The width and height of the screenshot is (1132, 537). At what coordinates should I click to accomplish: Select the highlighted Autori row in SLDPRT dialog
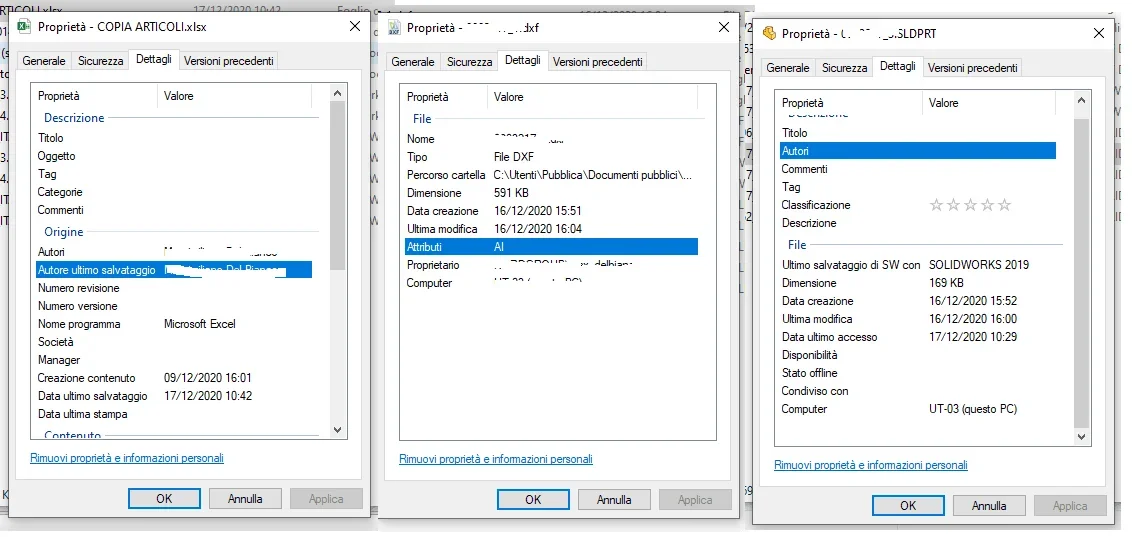click(x=918, y=151)
